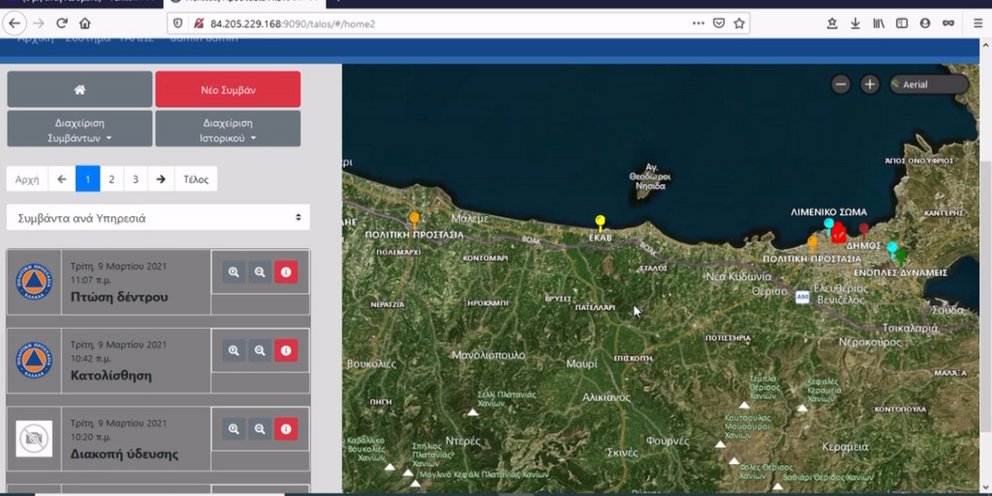The image size is (992, 496).
Task: Zoom out on Διακοπή ύδευσης event
Action: point(260,429)
